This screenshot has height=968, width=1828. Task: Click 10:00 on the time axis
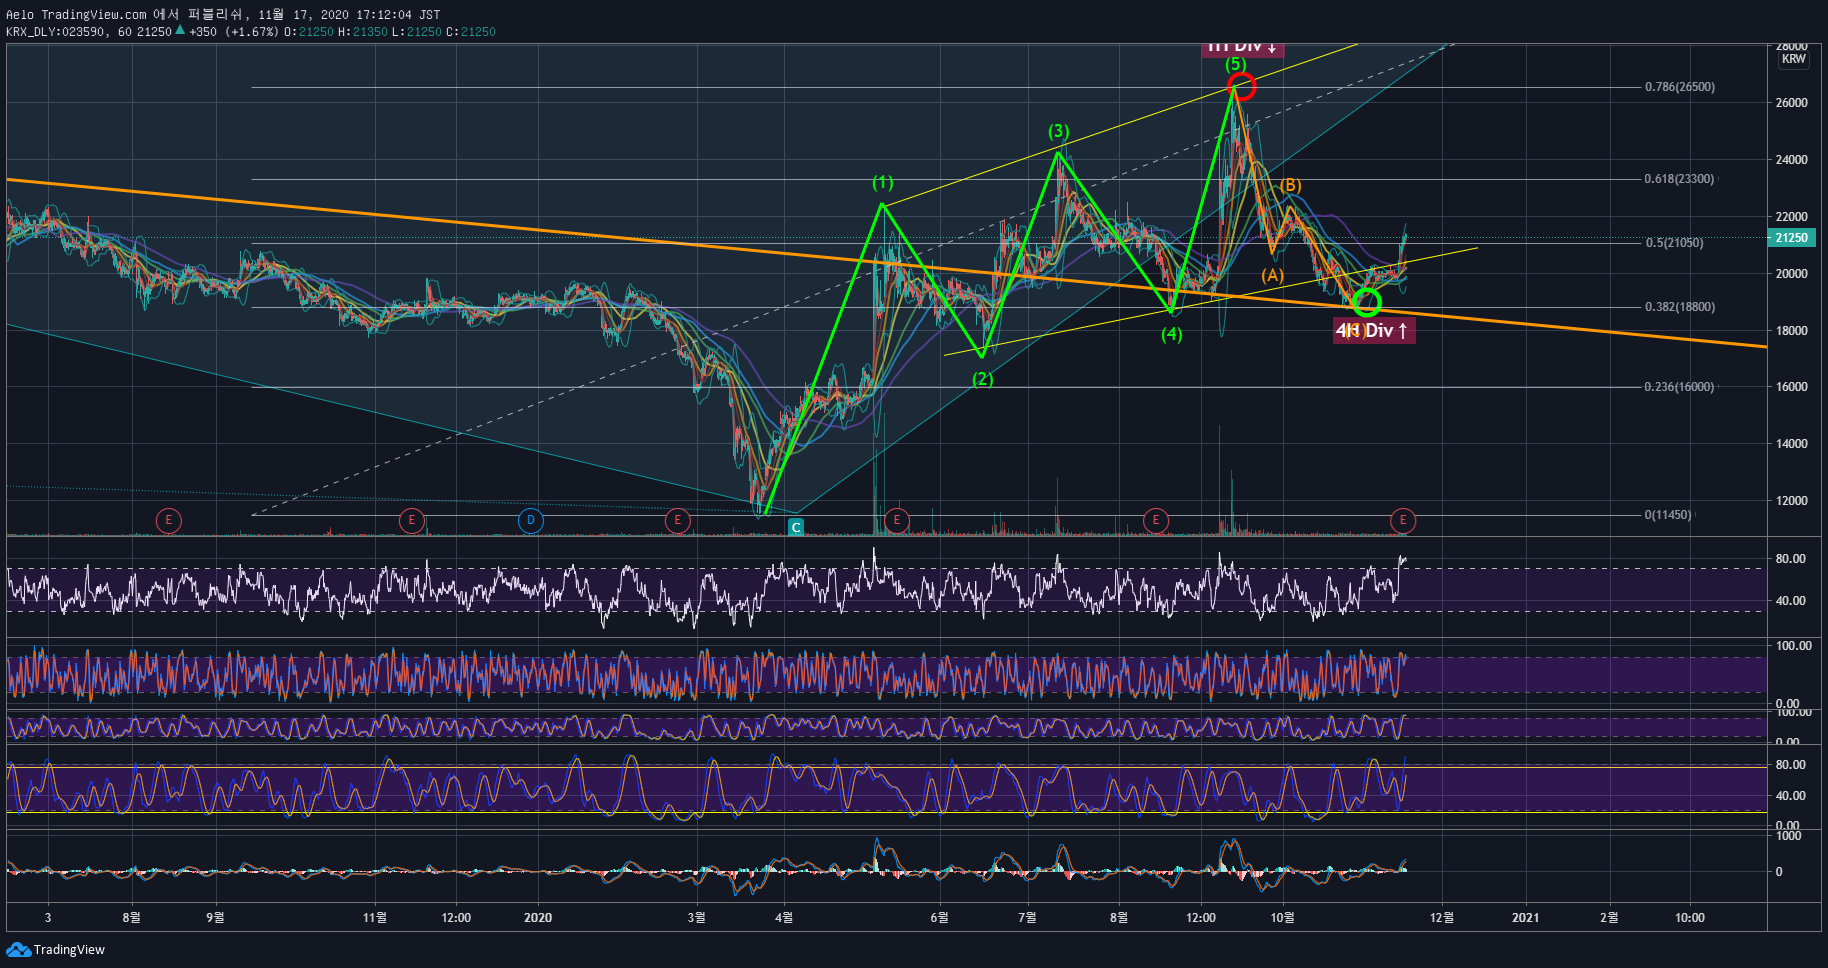1690,918
